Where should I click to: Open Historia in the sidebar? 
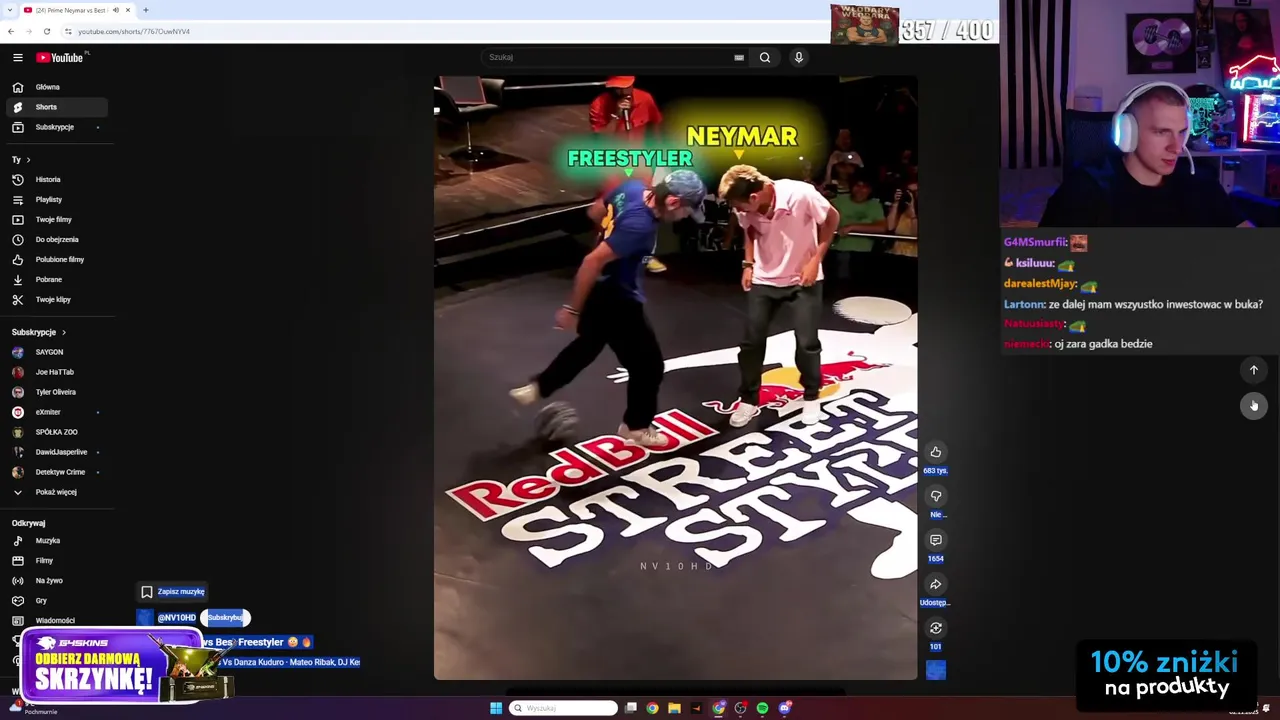point(57,180)
